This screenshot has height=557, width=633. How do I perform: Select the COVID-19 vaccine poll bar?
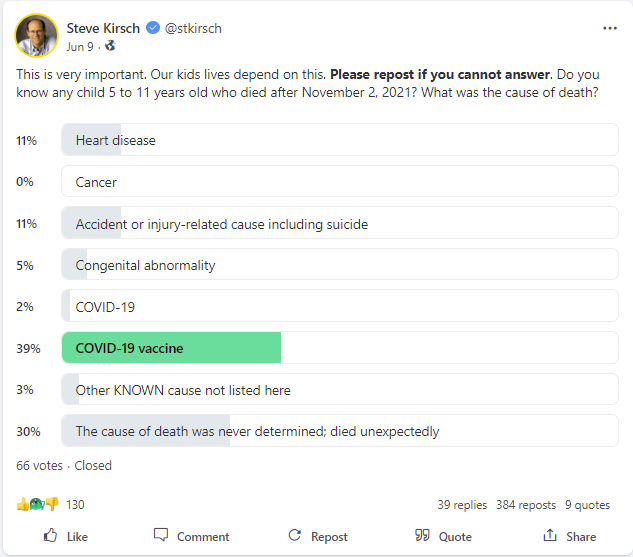click(x=340, y=348)
